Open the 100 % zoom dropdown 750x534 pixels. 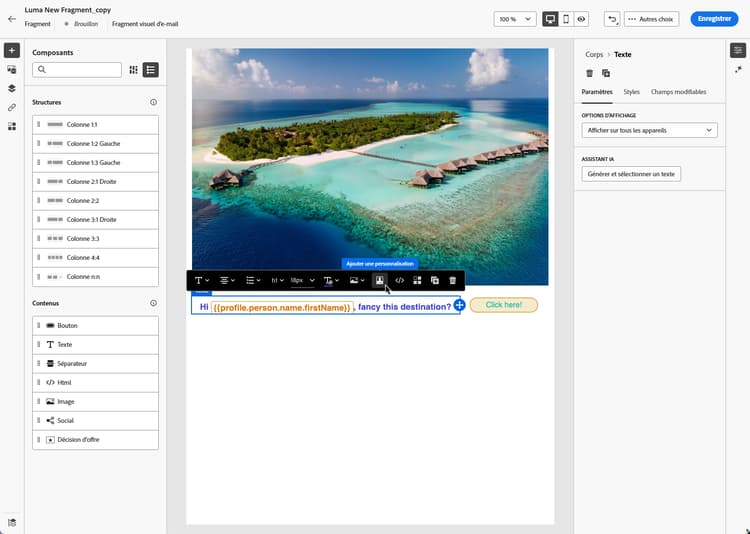point(515,19)
